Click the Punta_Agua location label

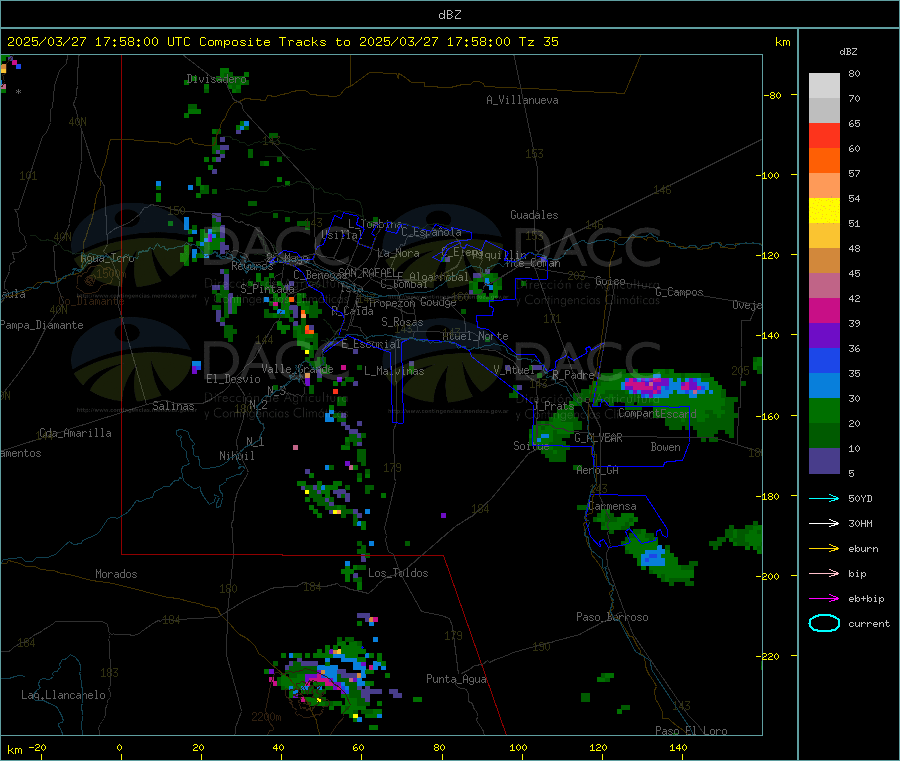coord(456,679)
